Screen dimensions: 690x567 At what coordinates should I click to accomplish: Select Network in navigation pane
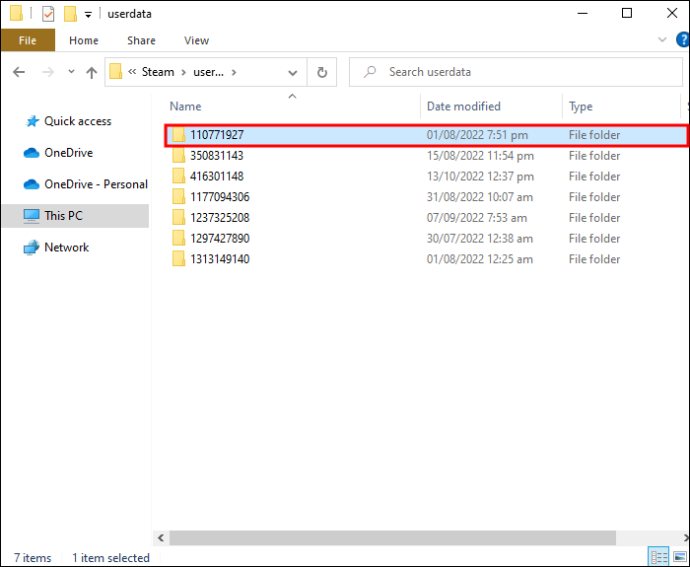66,247
